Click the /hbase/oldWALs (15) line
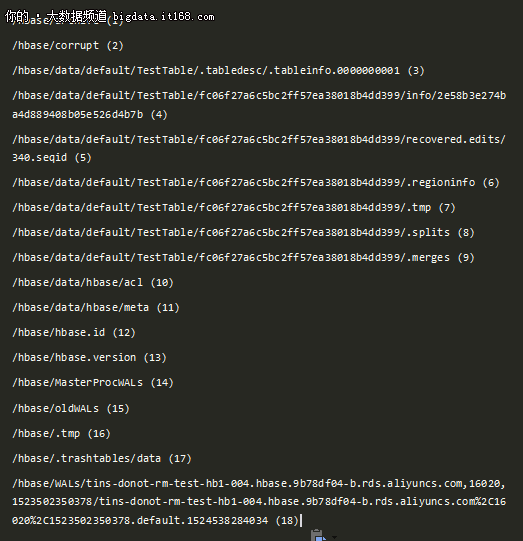This screenshot has height=541, width=523. coord(71,409)
